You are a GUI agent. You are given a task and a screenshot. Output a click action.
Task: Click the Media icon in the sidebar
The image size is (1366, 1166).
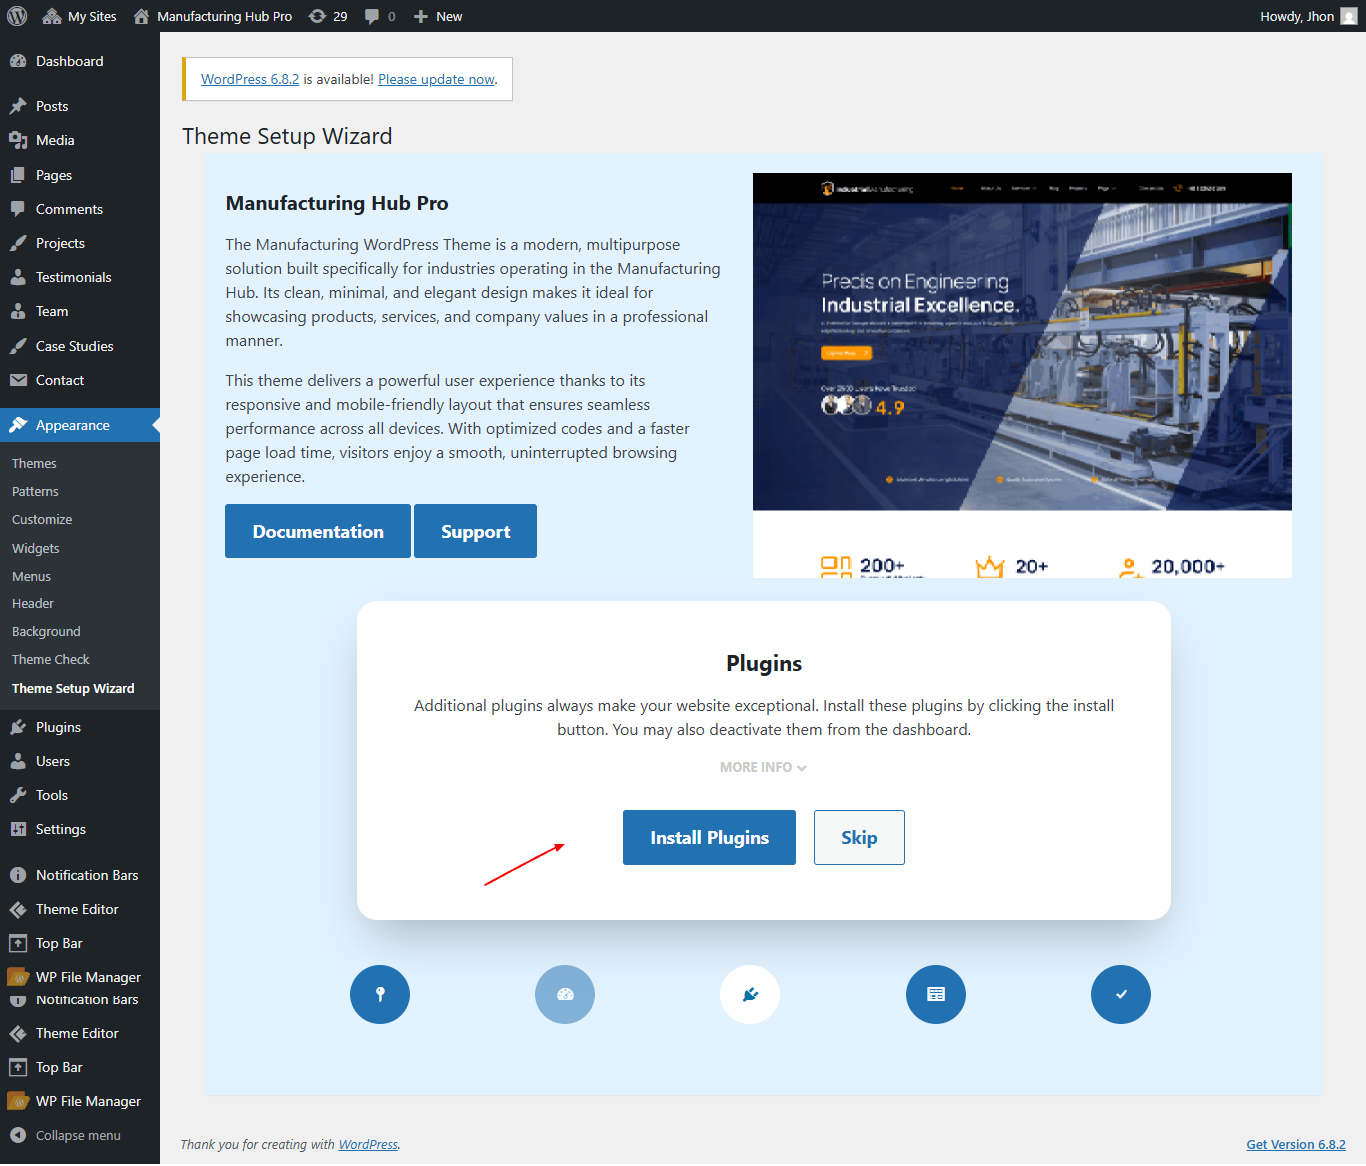coord(18,140)
